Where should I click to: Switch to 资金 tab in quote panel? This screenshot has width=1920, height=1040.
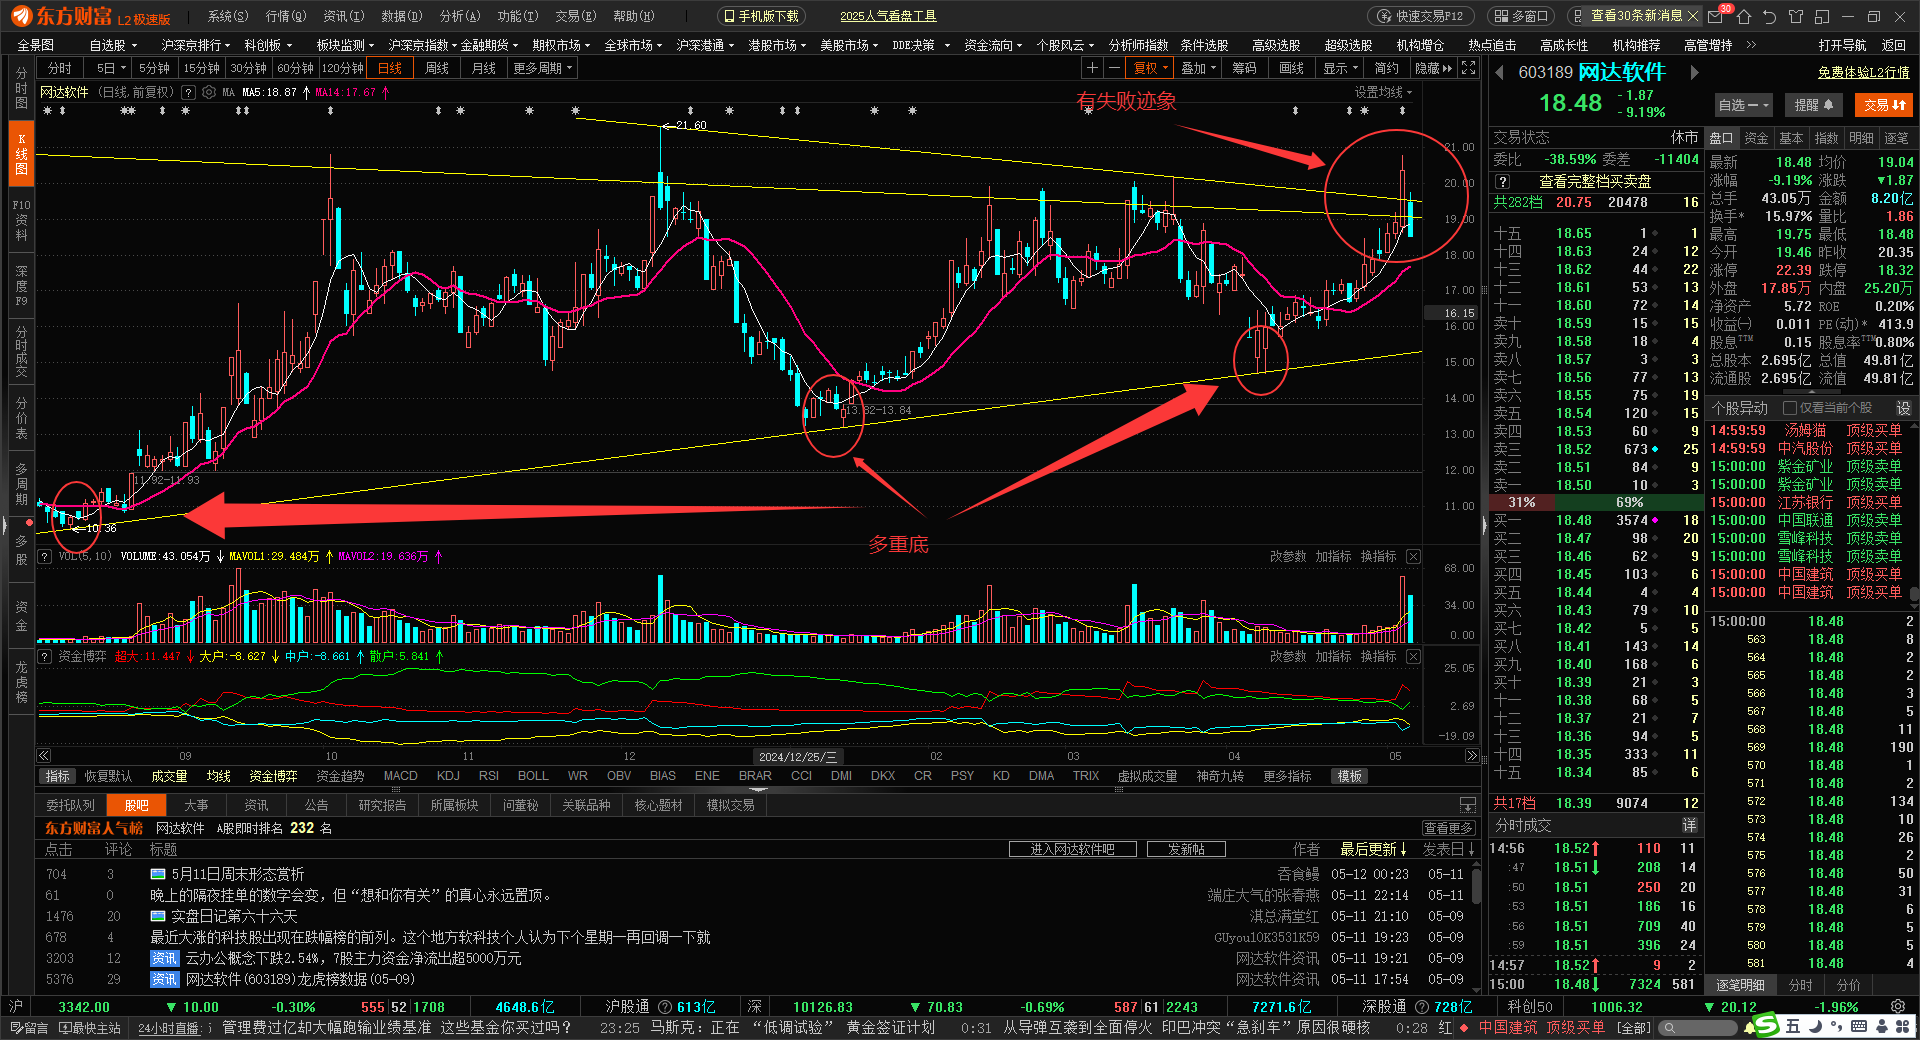1756,138
